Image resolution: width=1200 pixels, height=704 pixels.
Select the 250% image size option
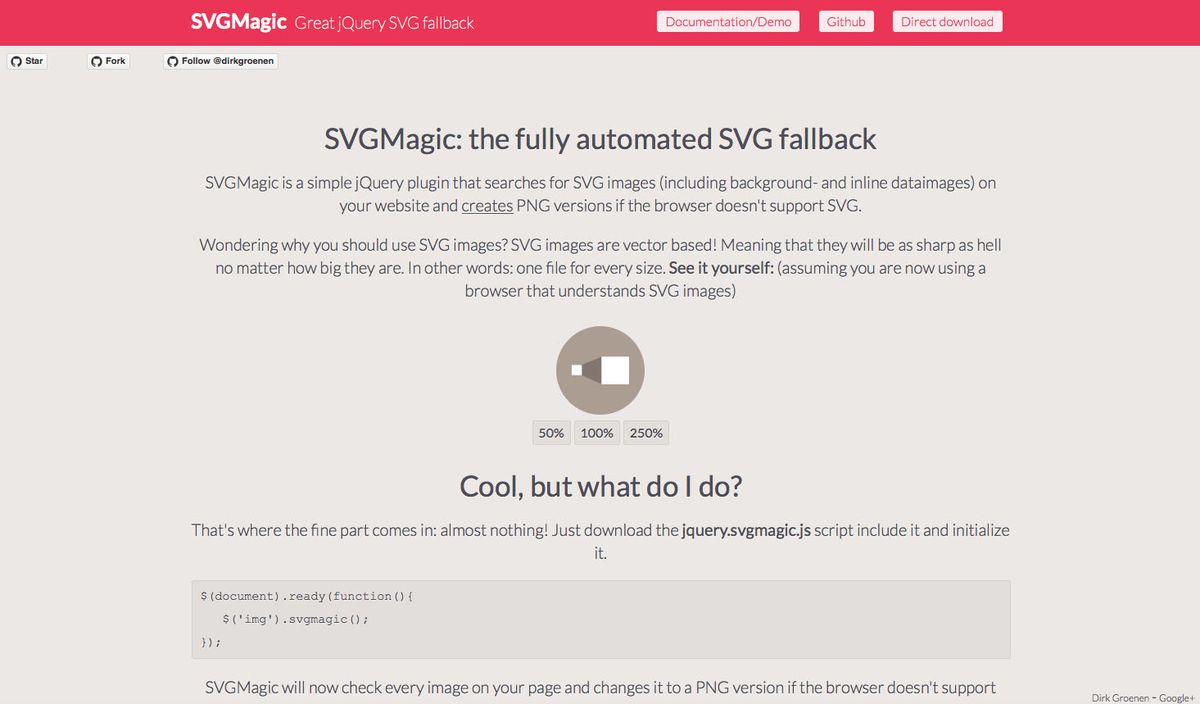[645, 432]
